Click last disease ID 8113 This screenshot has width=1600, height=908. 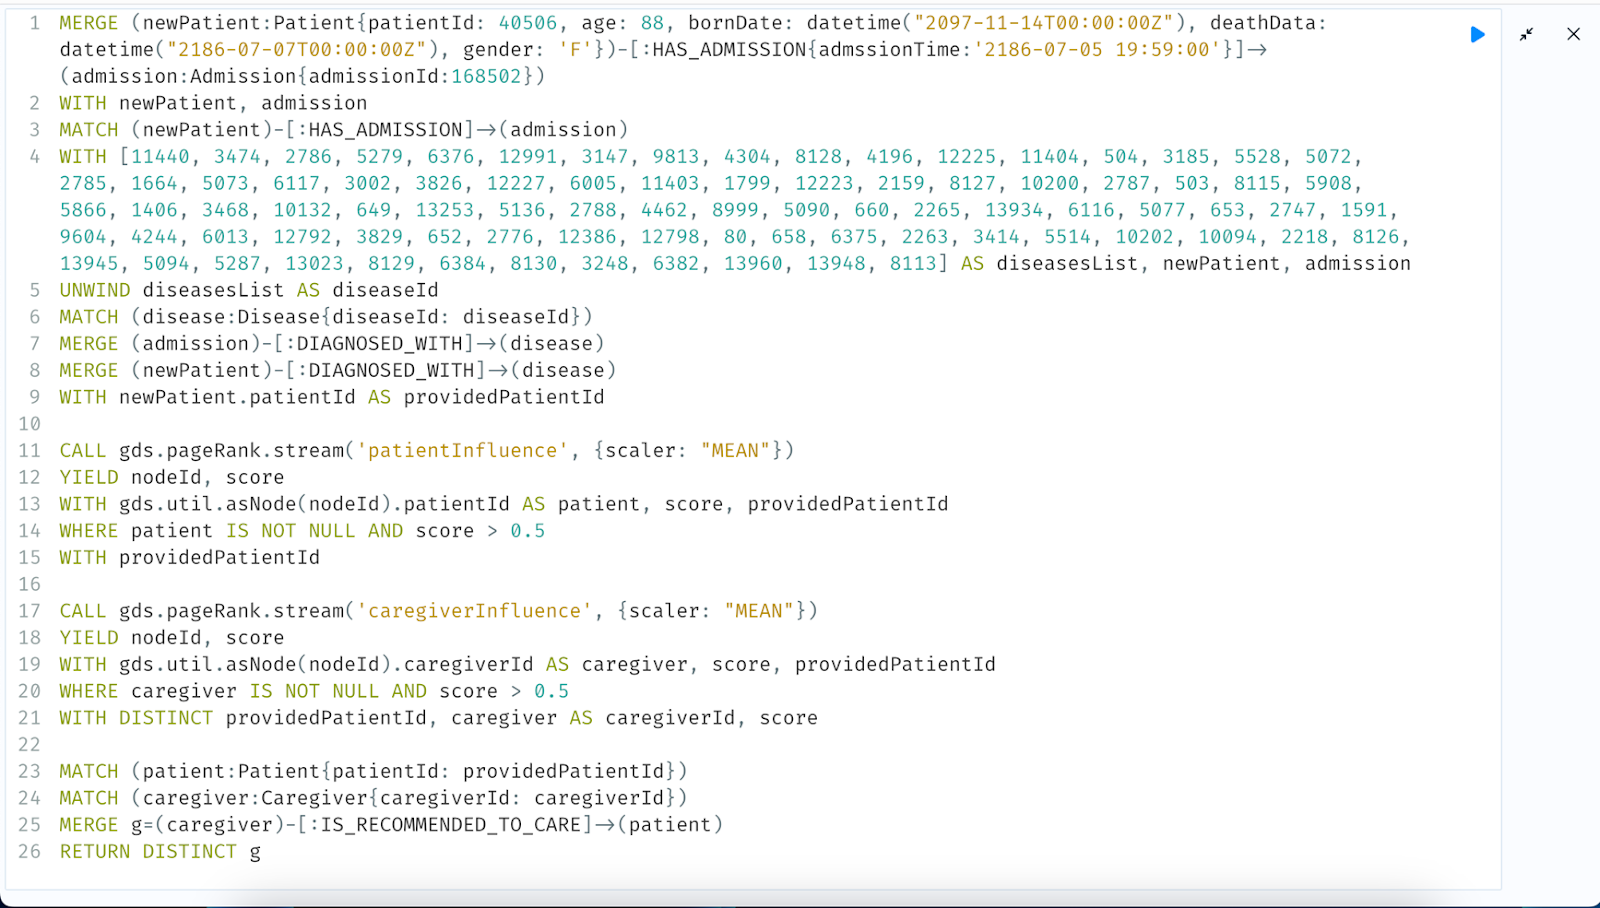[913, 264]
